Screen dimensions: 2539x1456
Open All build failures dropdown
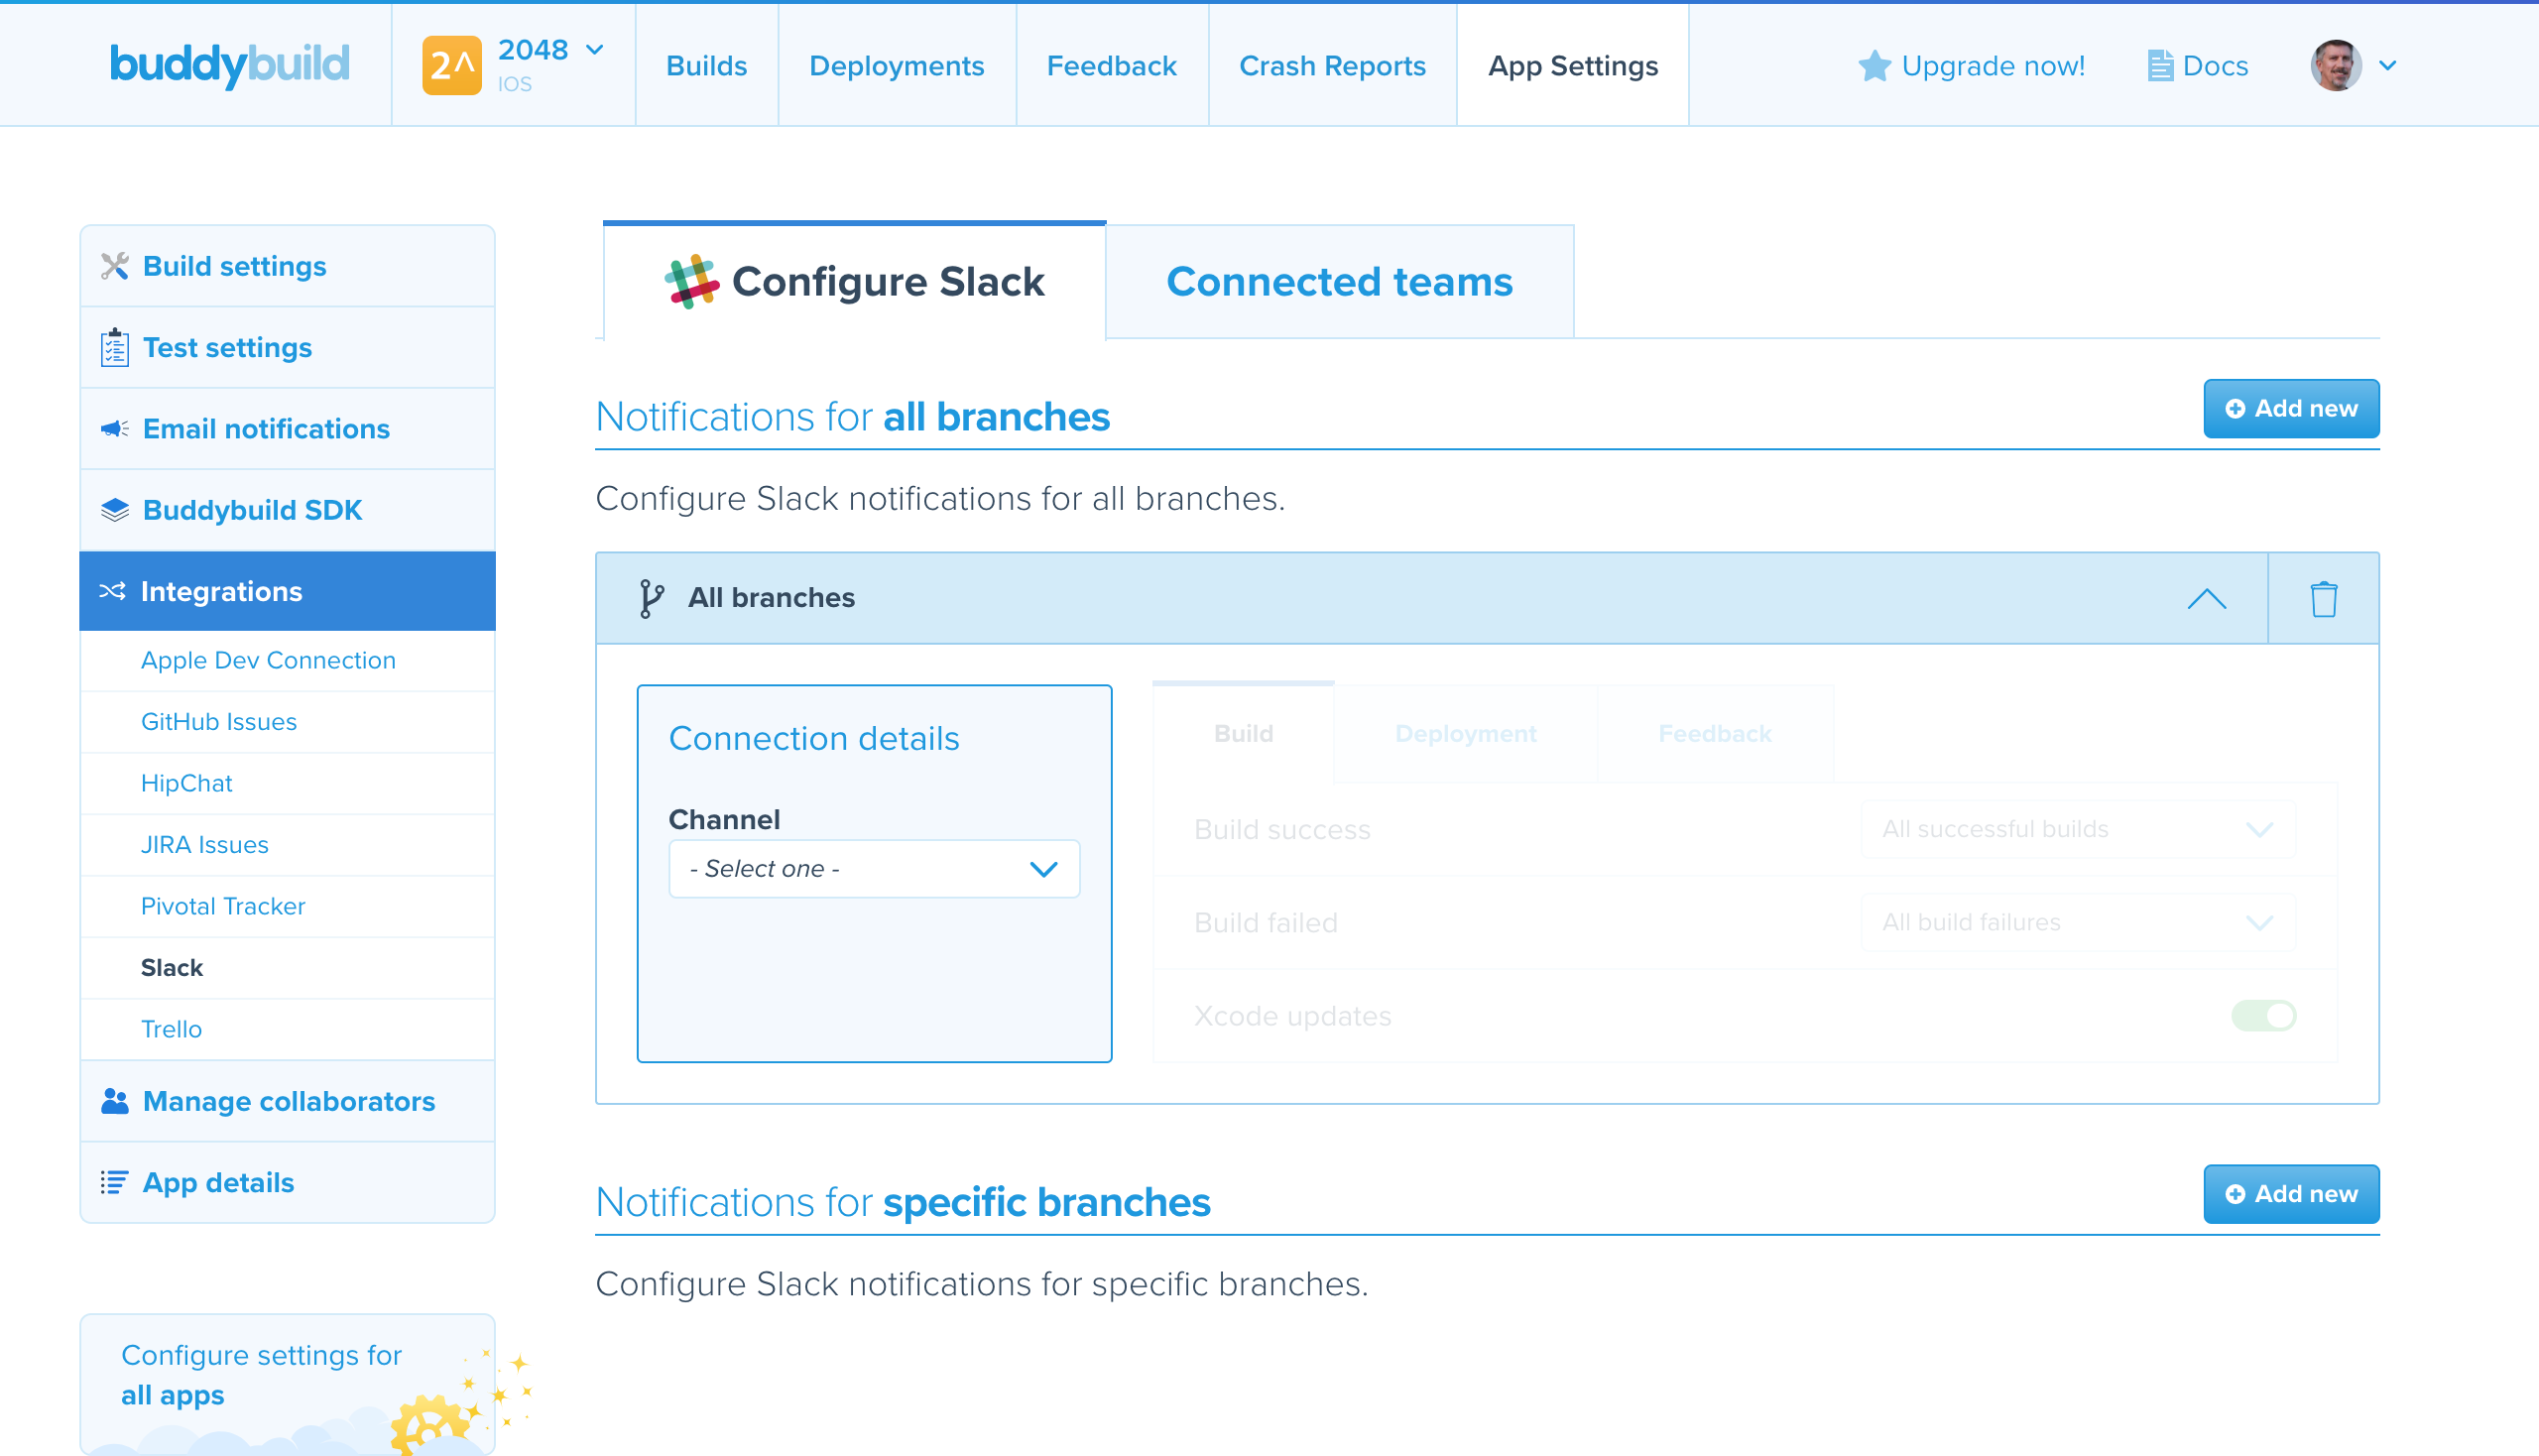[x=2078, y=922]
